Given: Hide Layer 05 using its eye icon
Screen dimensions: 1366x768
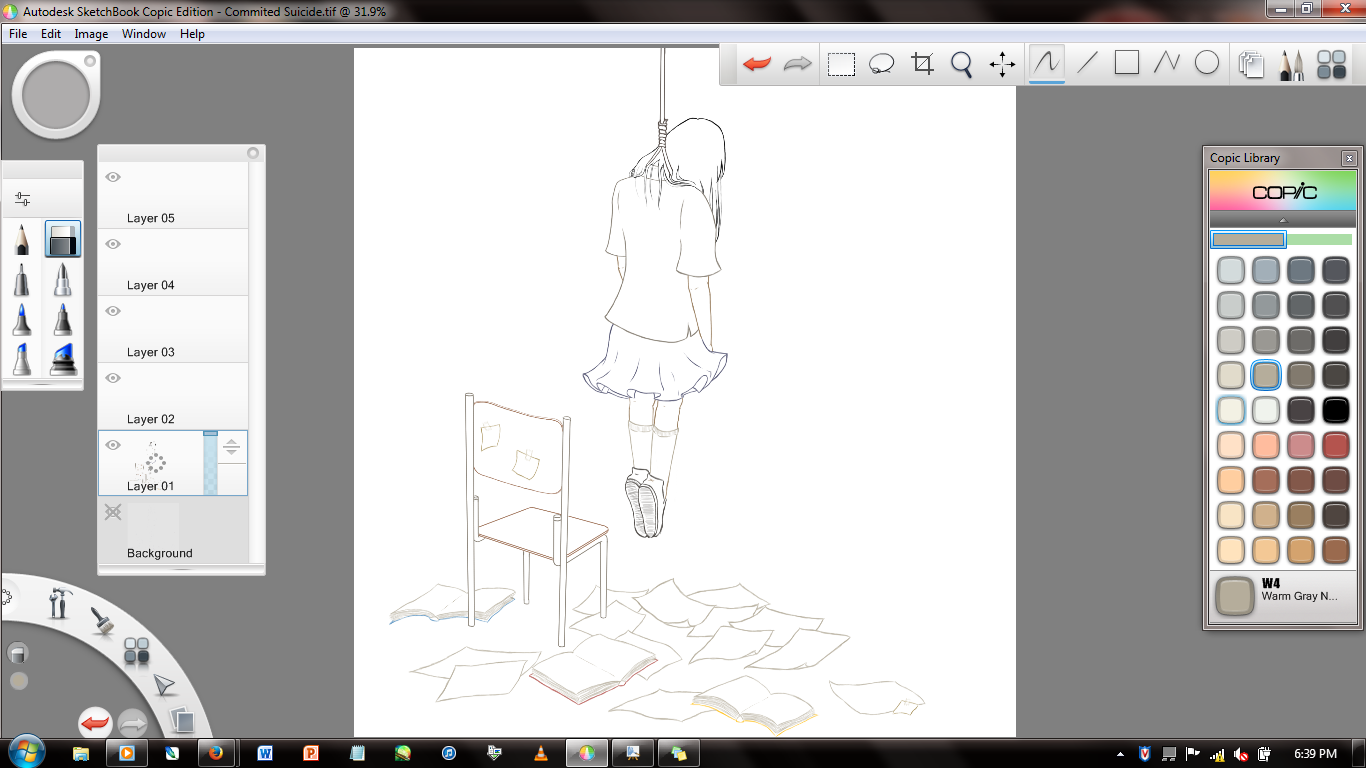Looking at the screenshot, I should click(x=113, y=177).
